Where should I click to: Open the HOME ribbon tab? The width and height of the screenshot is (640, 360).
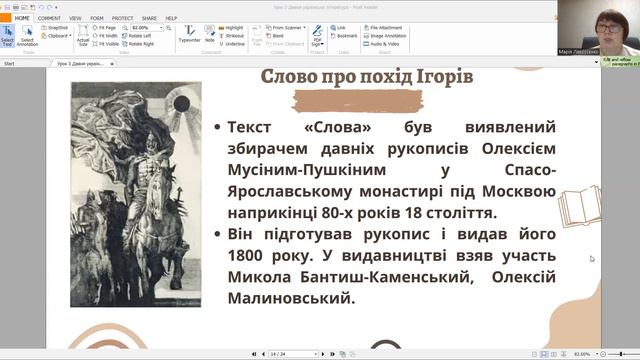[22, 18]
